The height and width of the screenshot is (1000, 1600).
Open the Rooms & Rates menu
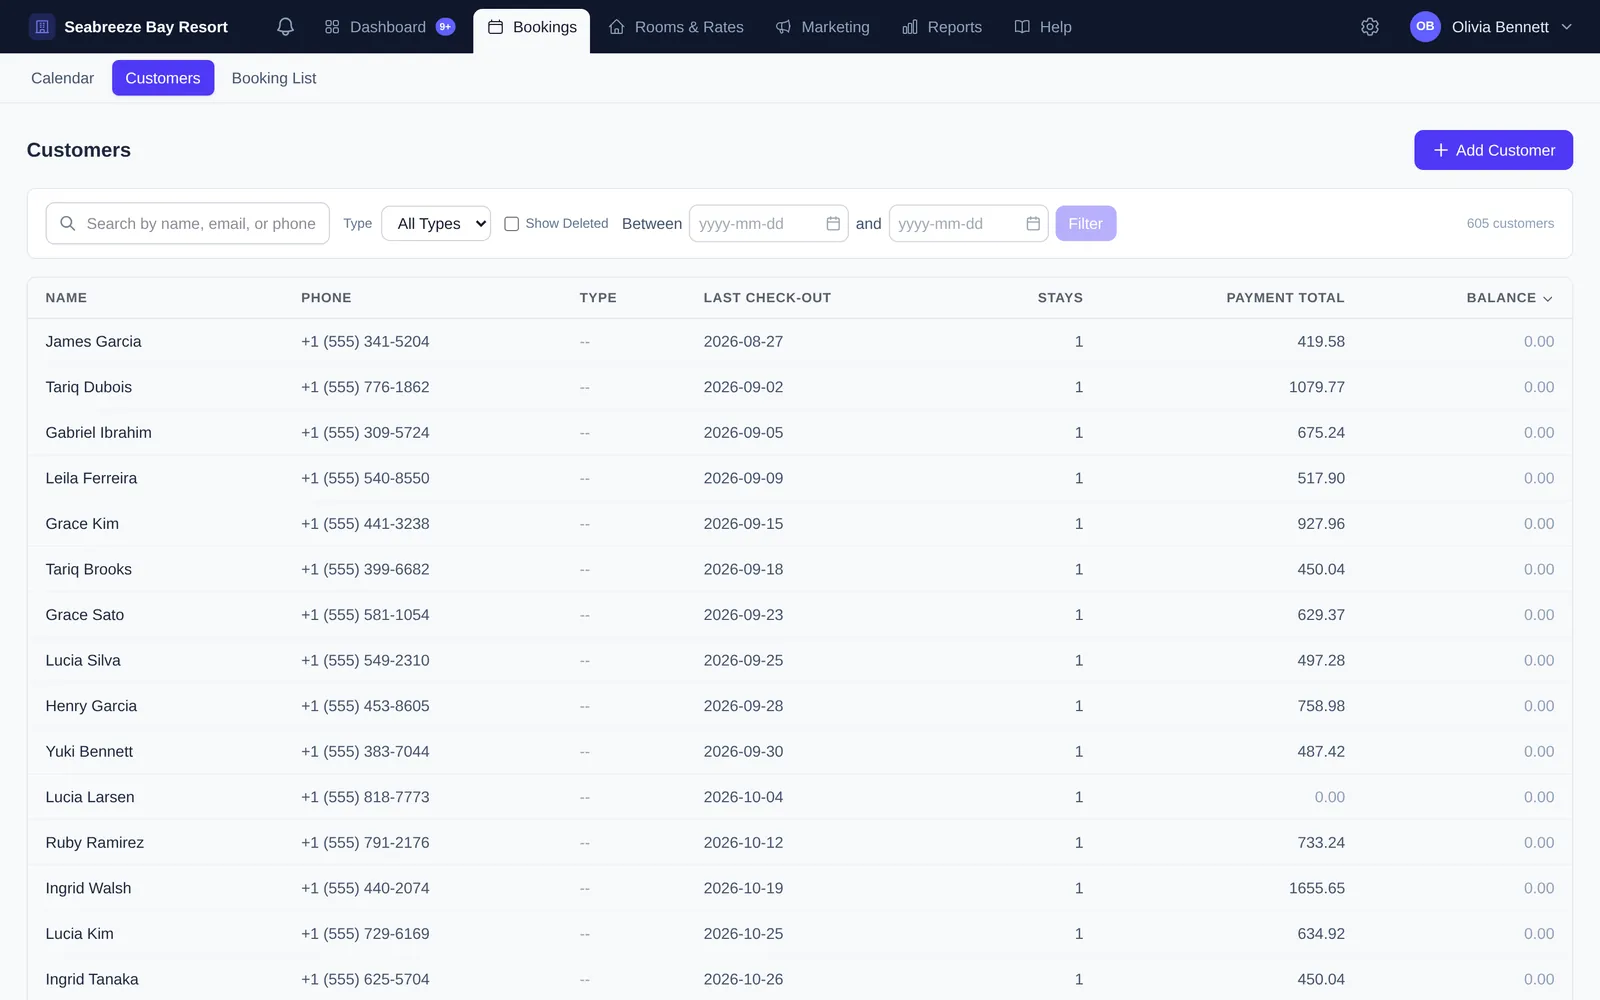pyautogui.click(x=677, y=27)
